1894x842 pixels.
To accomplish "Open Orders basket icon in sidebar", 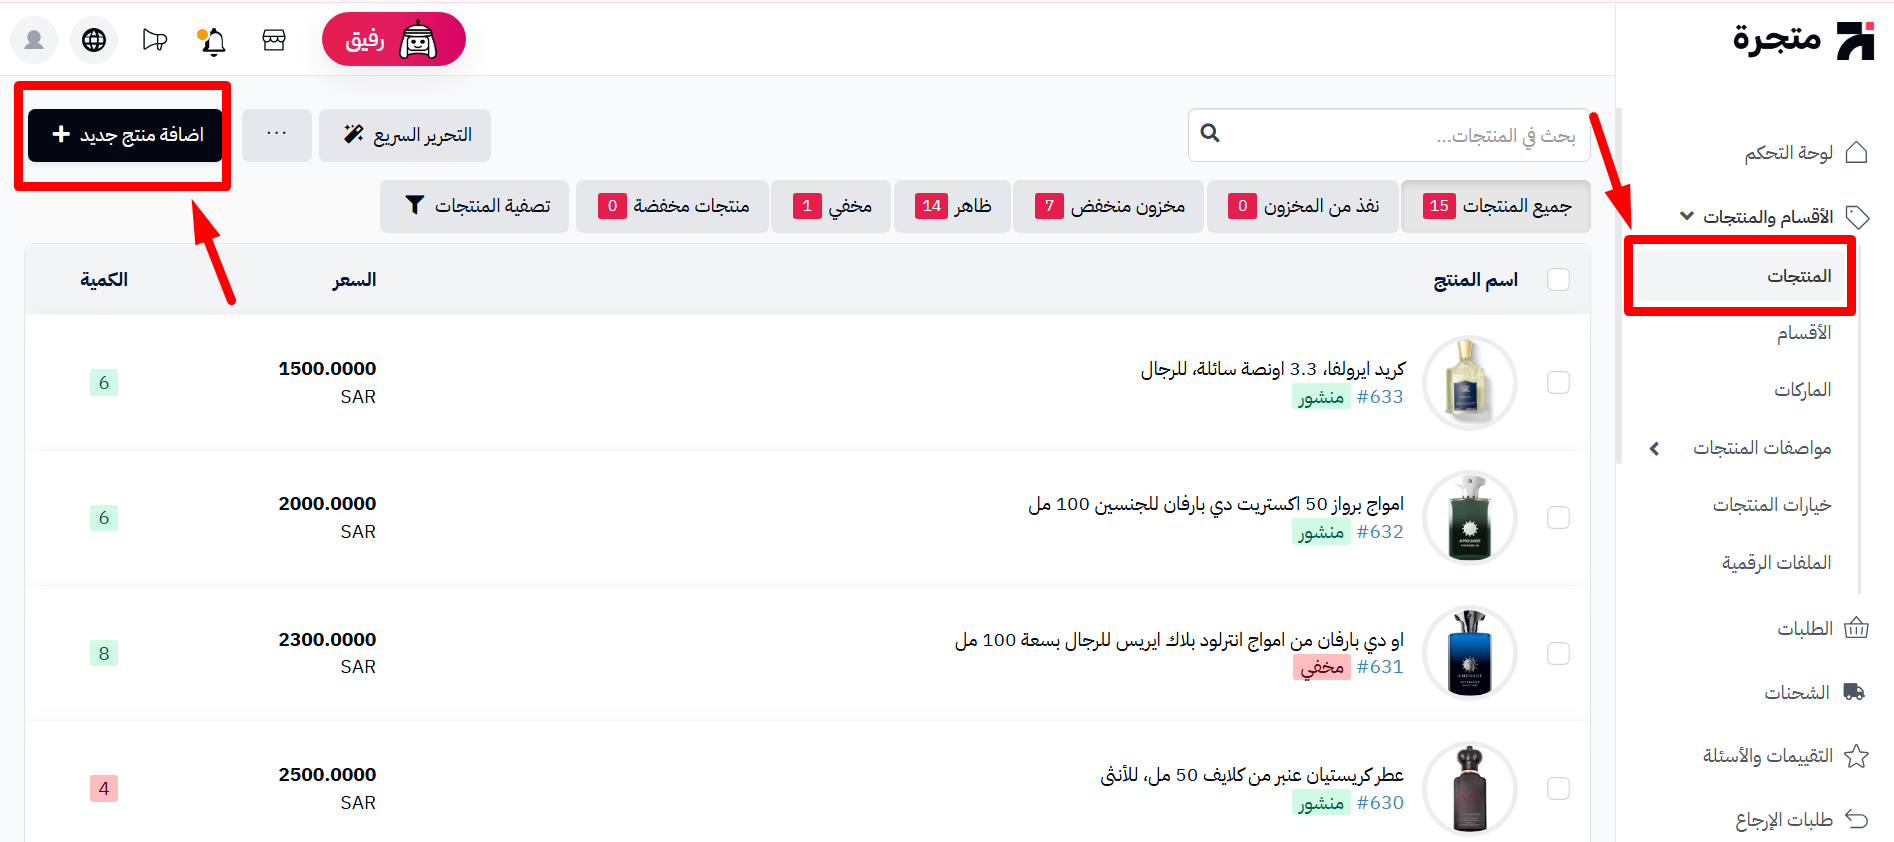I will click(1856, 628).
